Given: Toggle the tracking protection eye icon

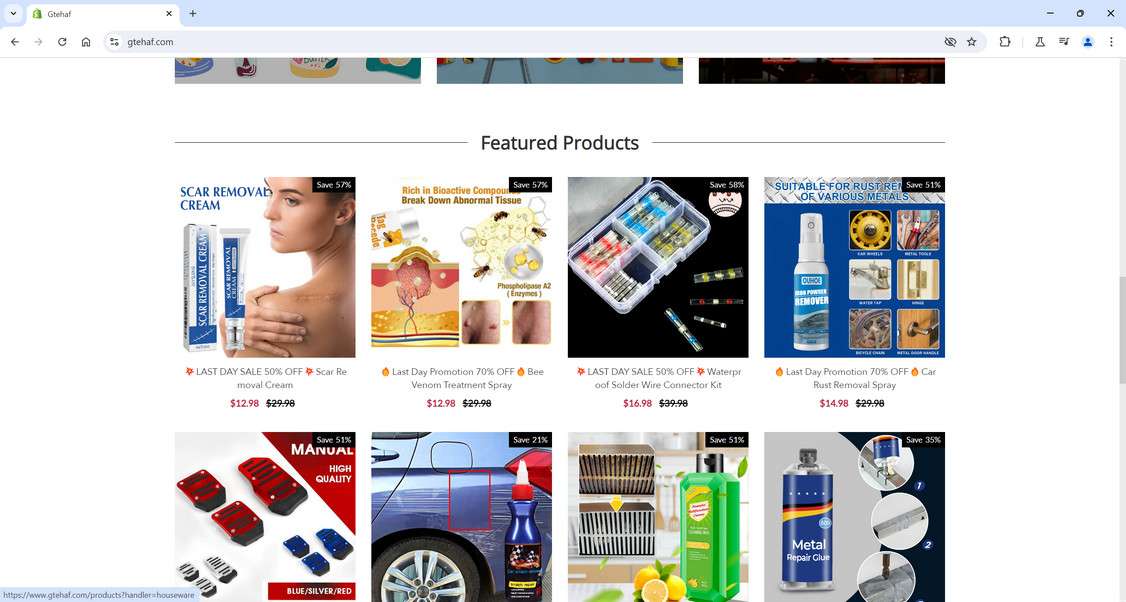Looking at the screenshot, I should pyautogui.click(x=950, y=42).
